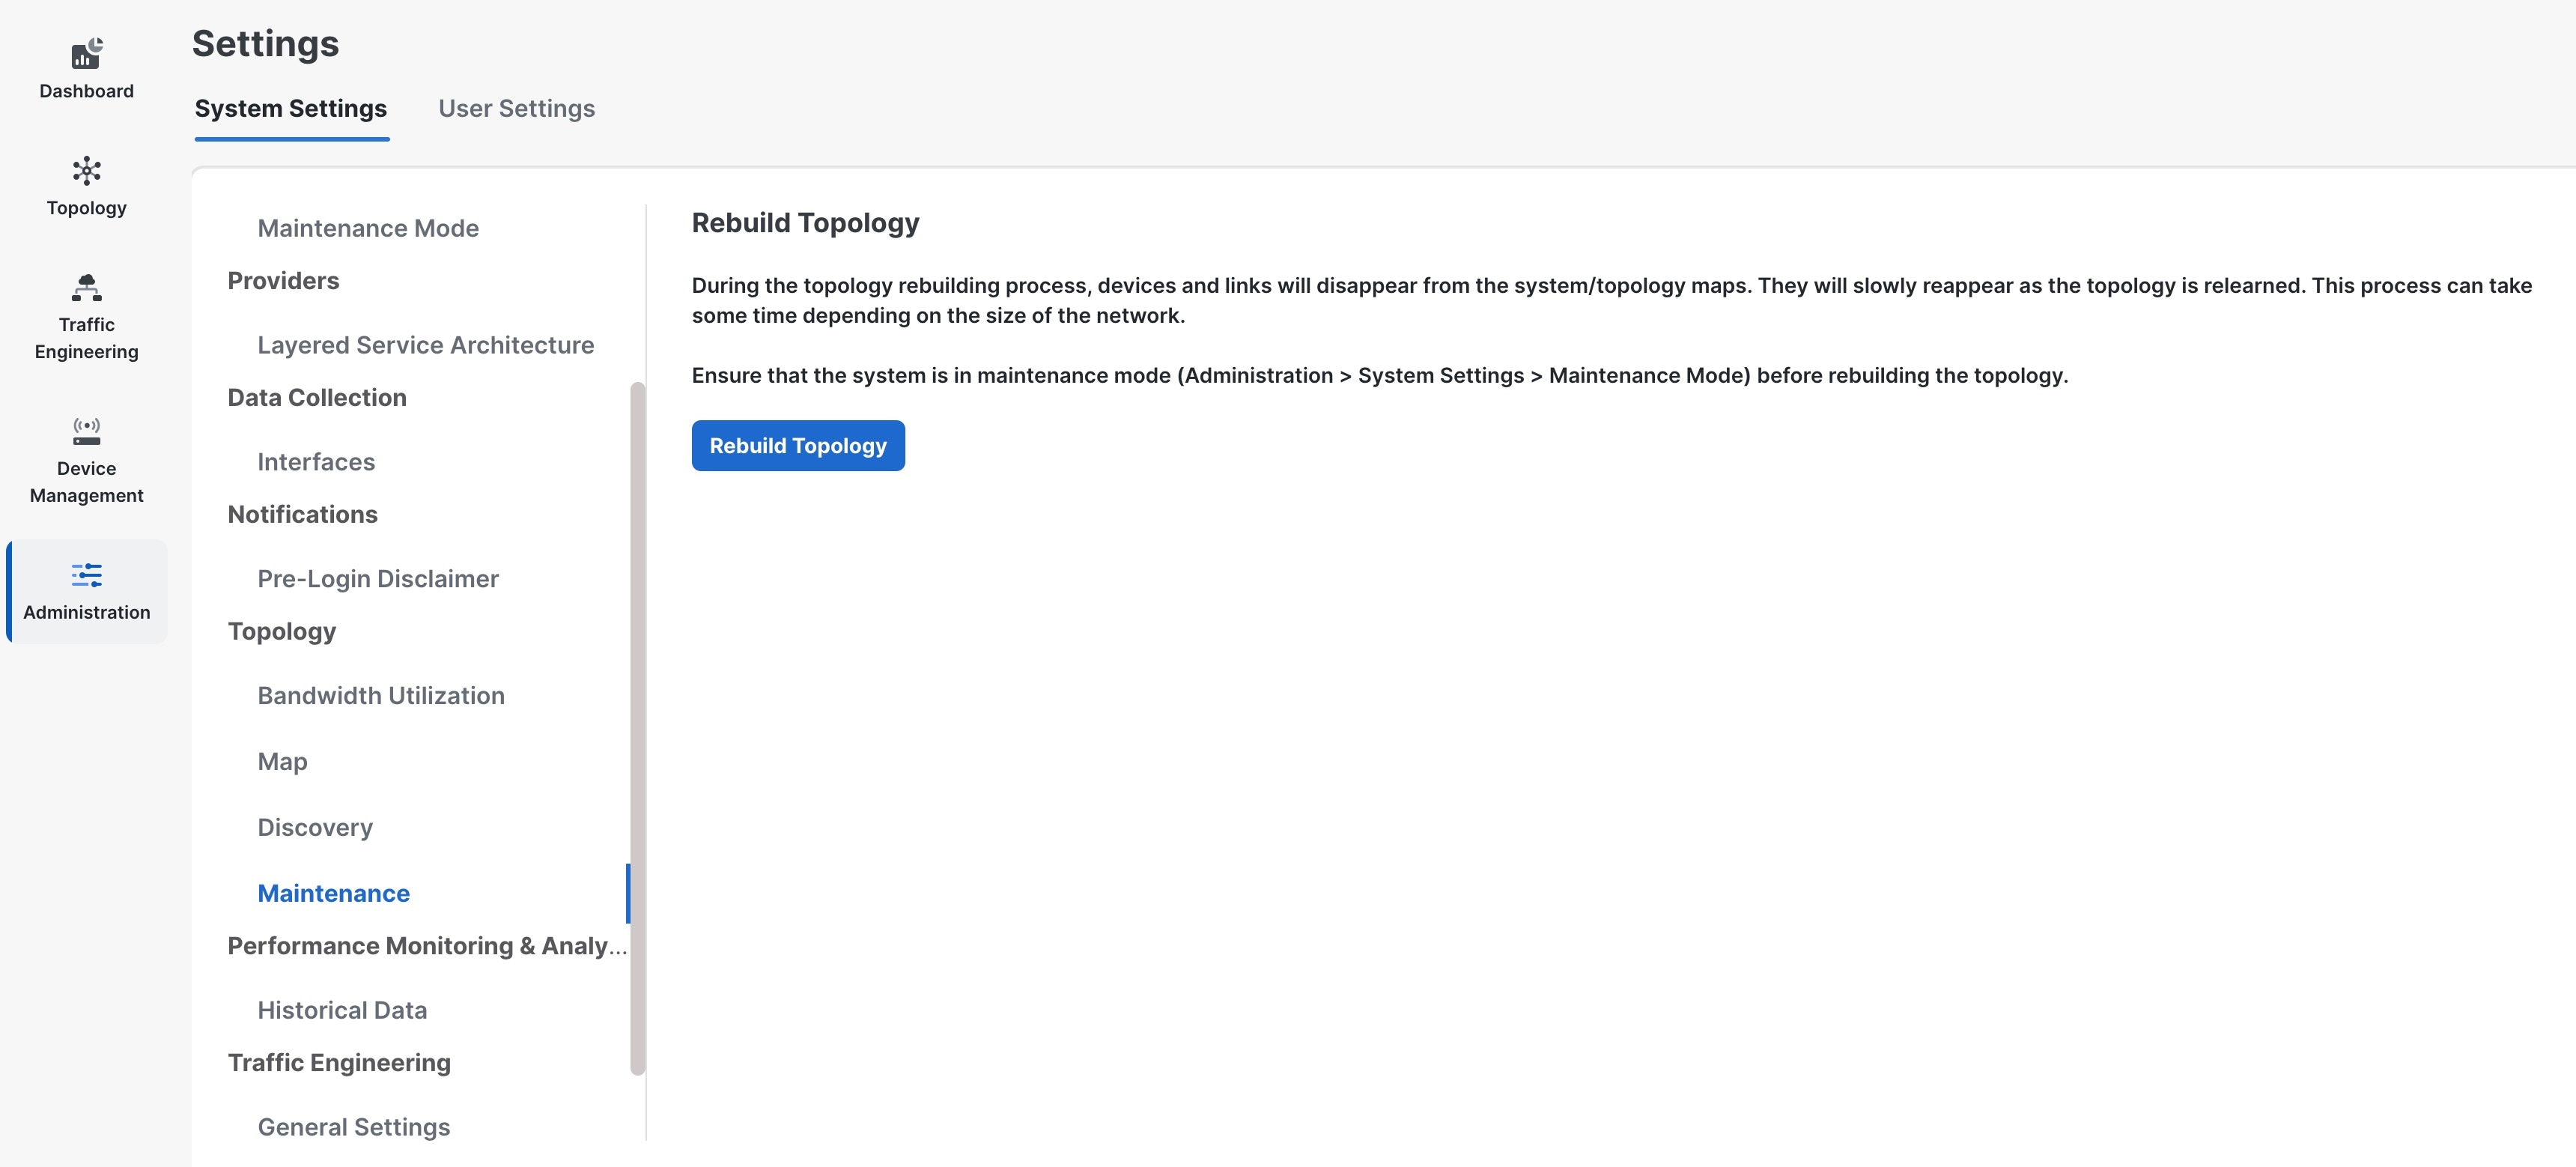Image resolution: width=2576 pixels, height=1167 pixels.
Task: Open the Map topology settings
Action: [283, 762]
